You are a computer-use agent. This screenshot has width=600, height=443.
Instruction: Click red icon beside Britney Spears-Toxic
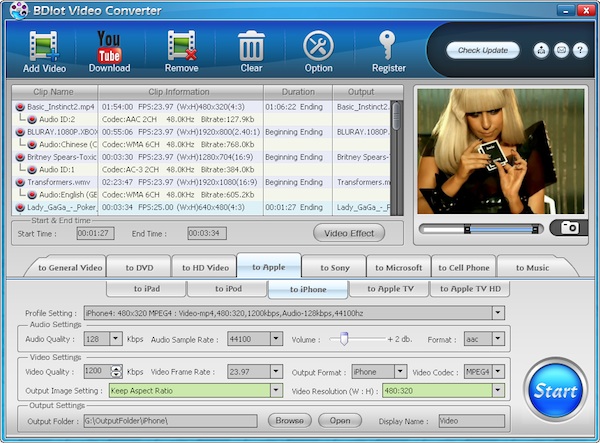tap(20, 157)
